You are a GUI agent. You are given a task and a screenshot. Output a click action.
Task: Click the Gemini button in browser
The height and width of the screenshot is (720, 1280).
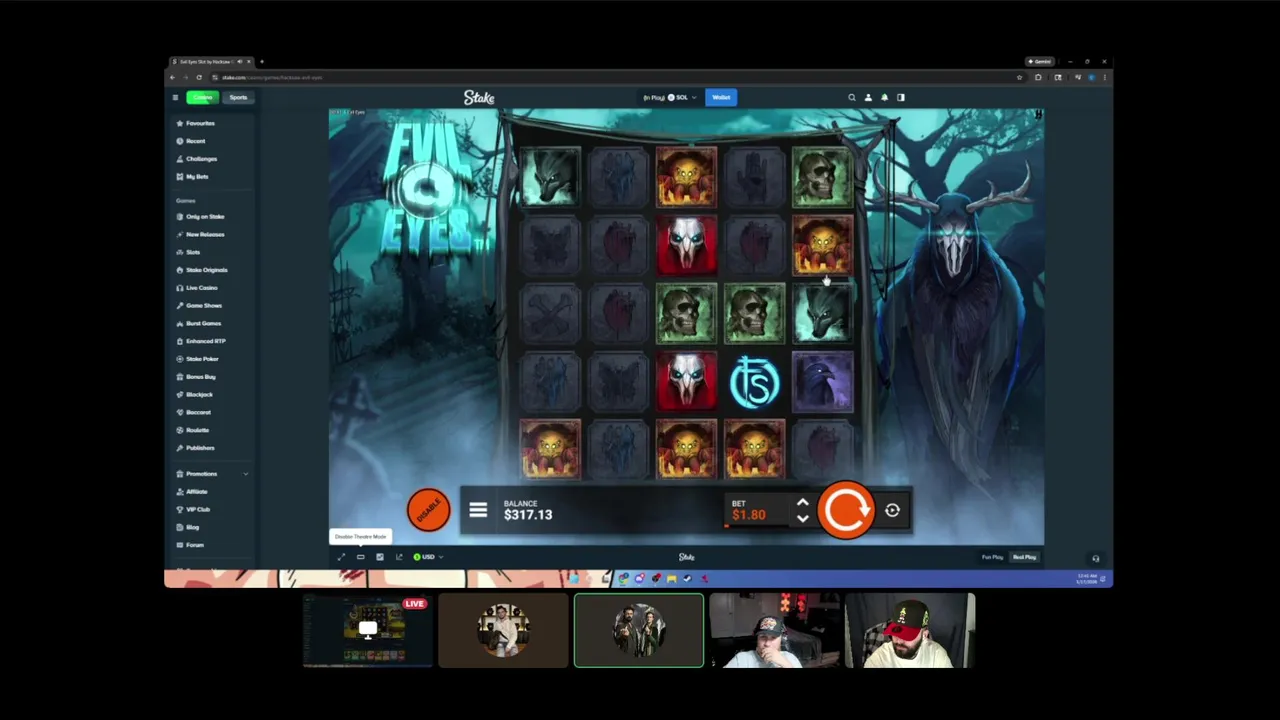click(1040, 62)
